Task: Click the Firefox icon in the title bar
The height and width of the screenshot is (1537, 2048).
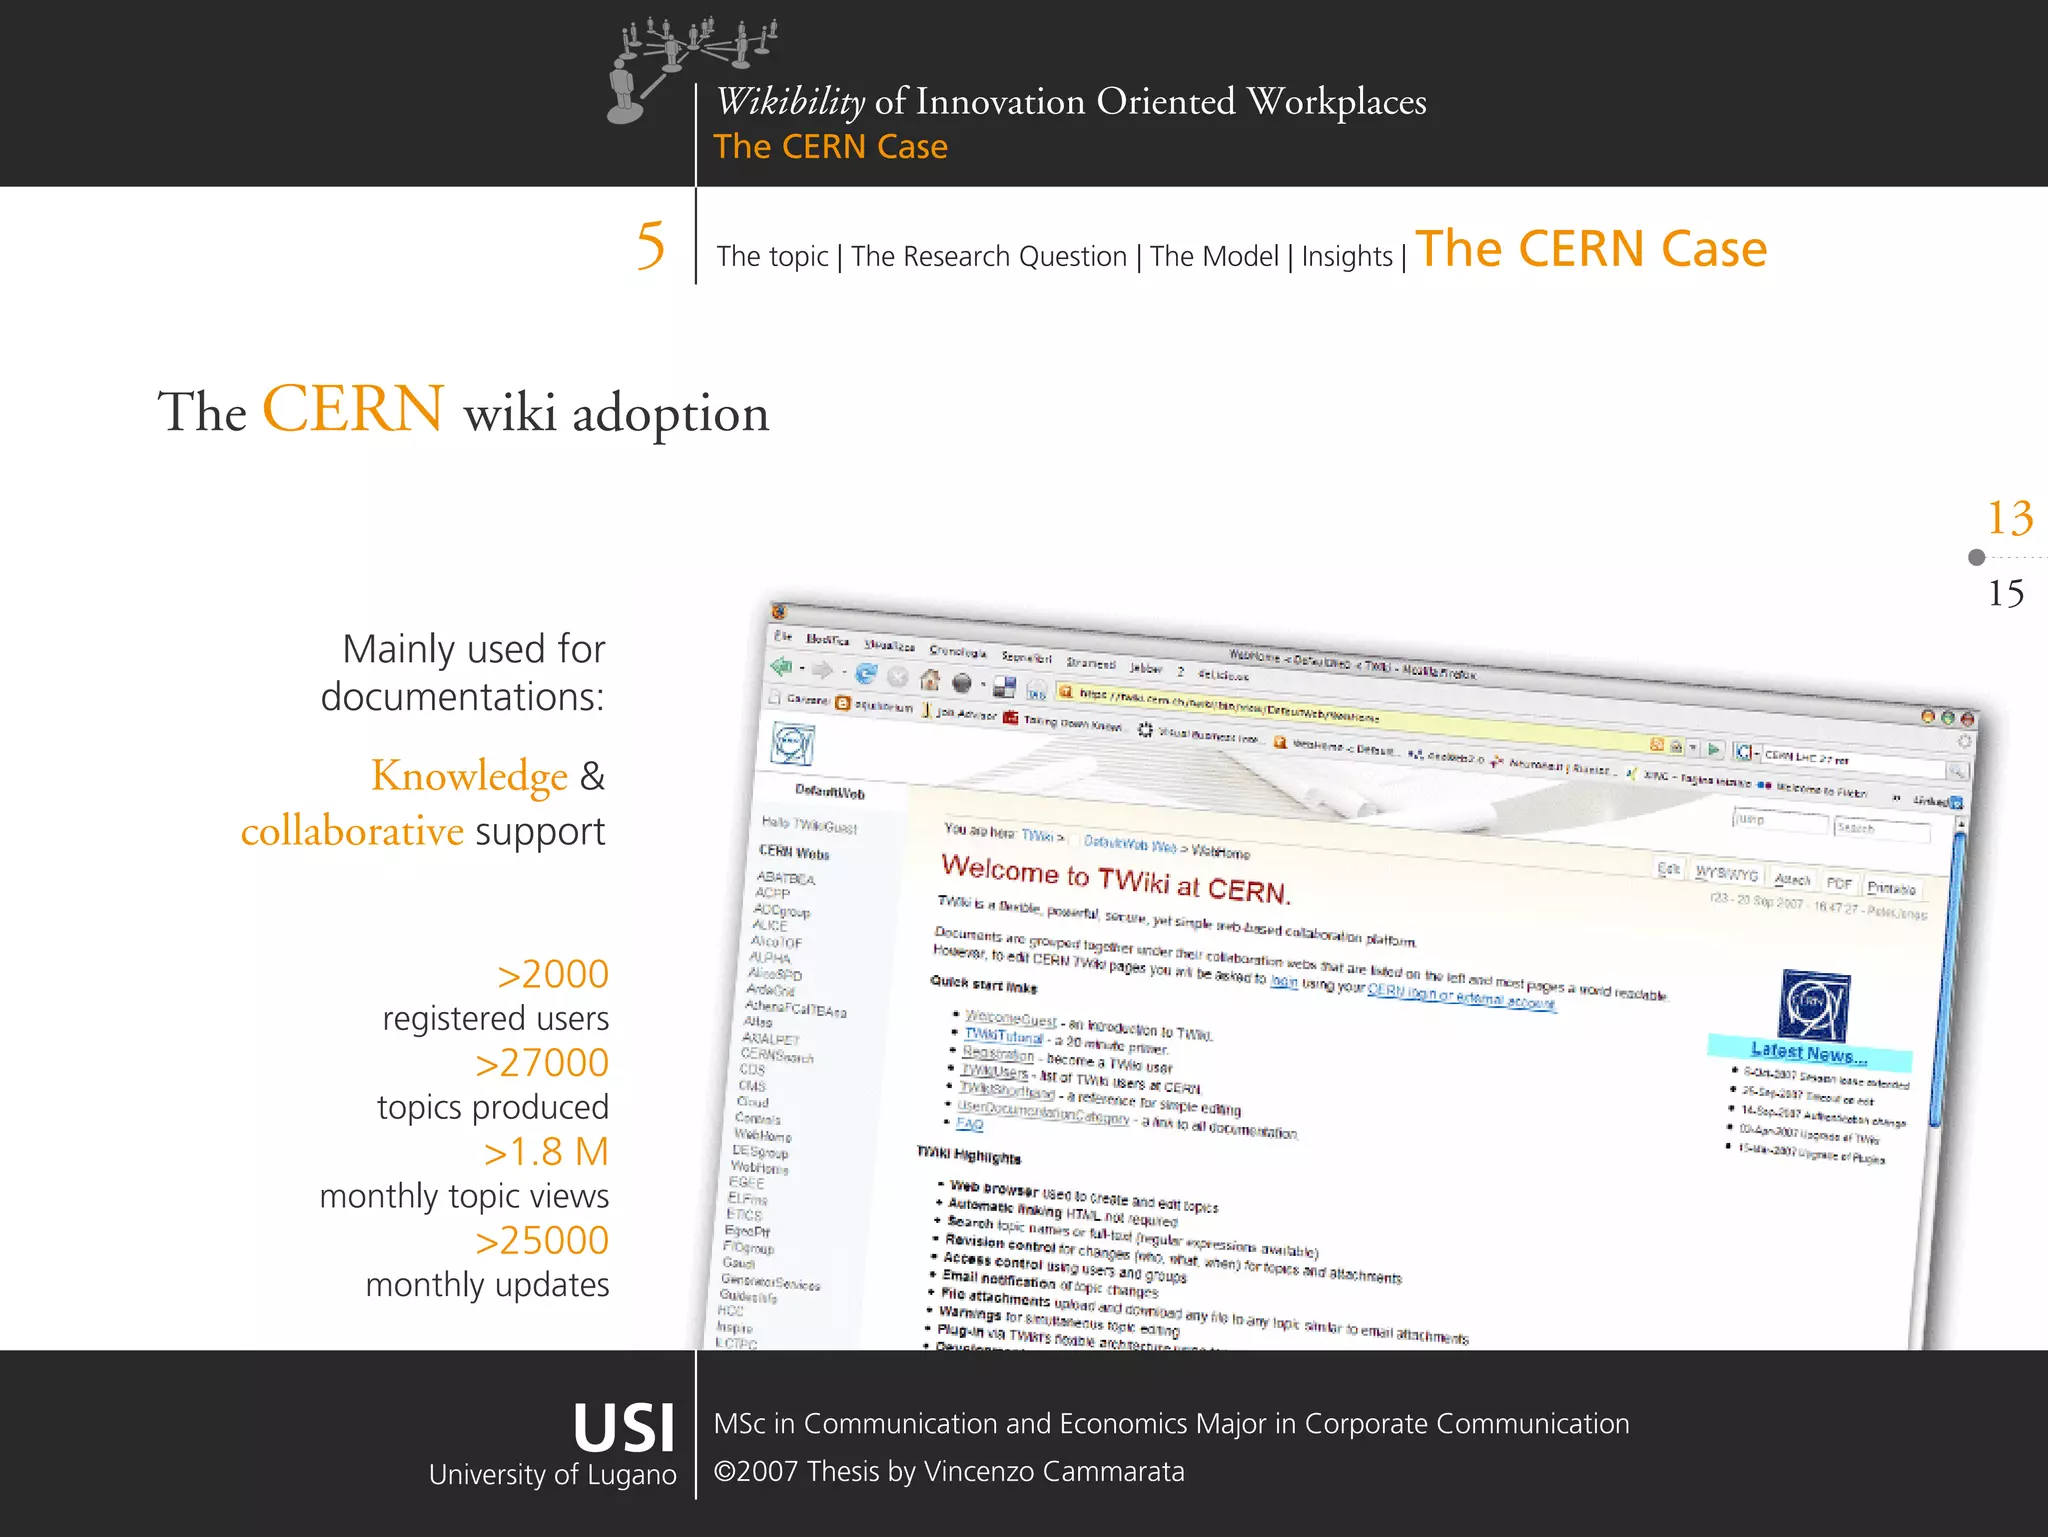Action: pyautogui.click(x=779, y=612)
